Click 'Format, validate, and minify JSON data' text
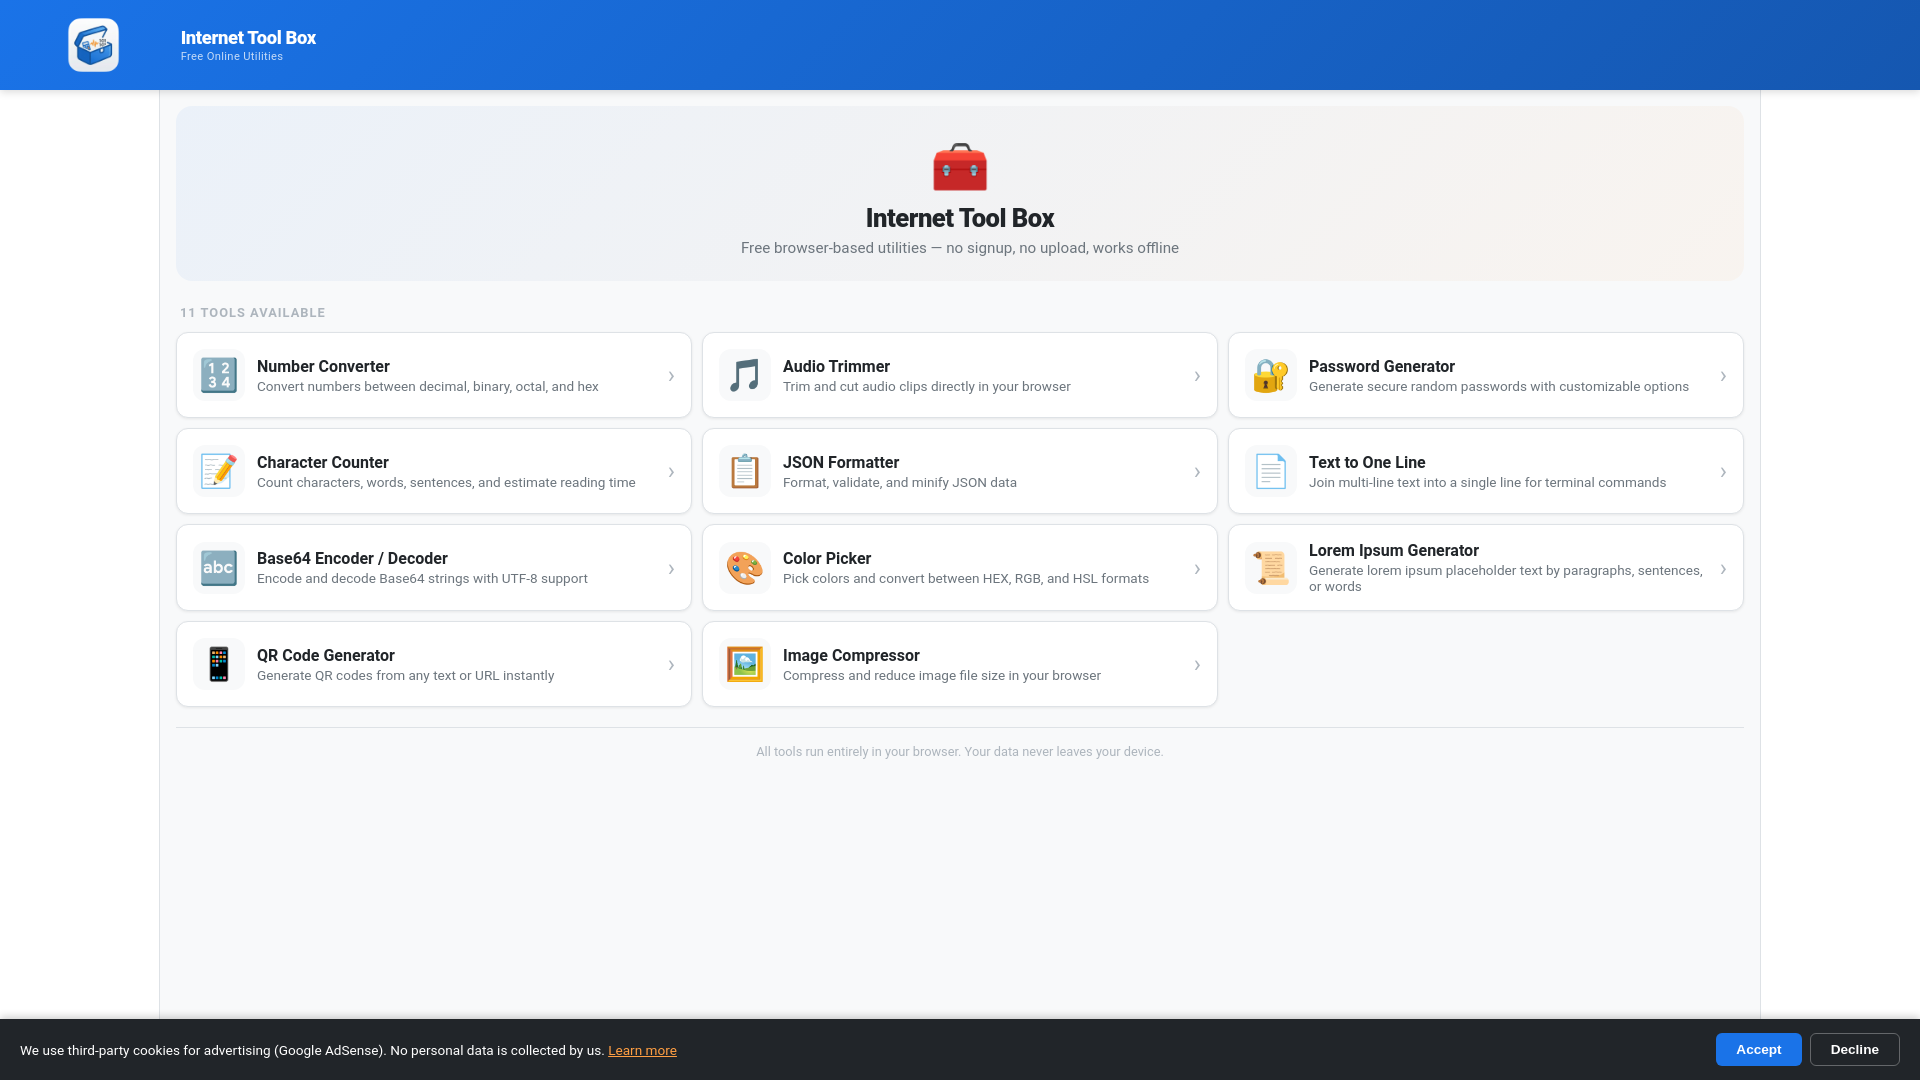The image size is (1920, 1080). pos(899,482)
